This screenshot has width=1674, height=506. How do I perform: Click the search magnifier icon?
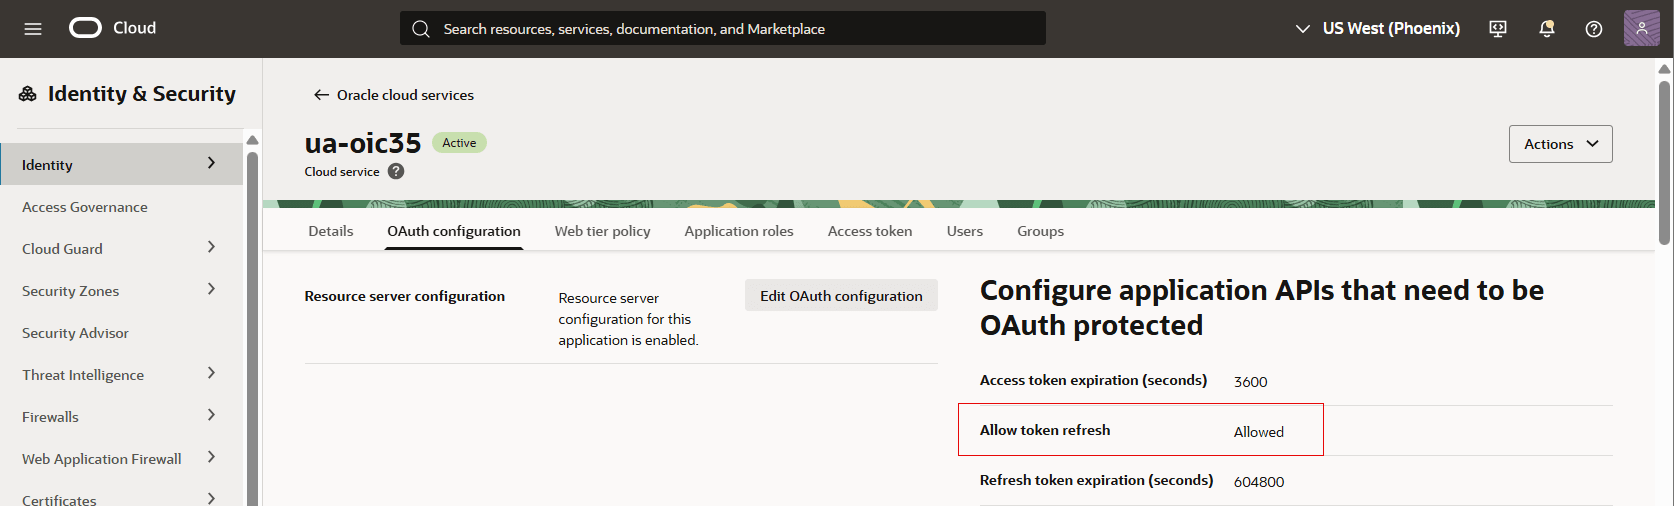tap(421, 29)
